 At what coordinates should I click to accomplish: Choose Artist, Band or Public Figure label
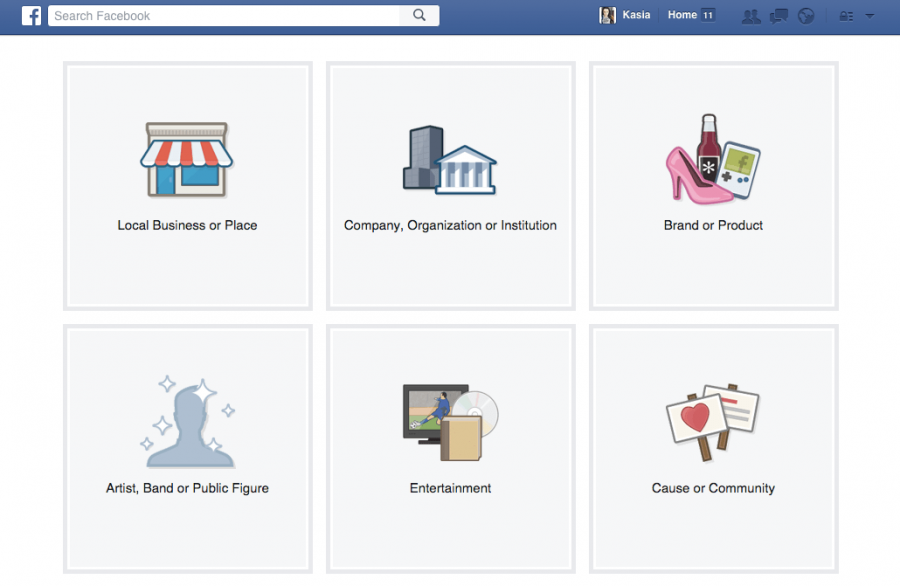tap(187, 488)
